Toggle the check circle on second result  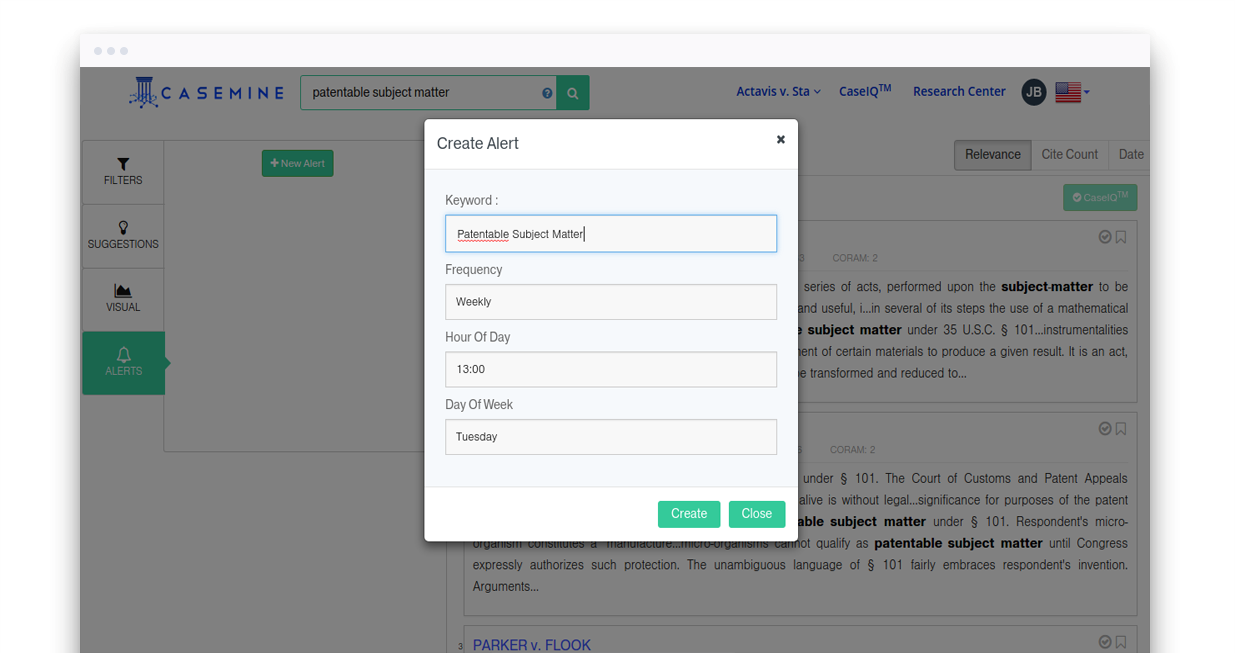click(1105, 428)
